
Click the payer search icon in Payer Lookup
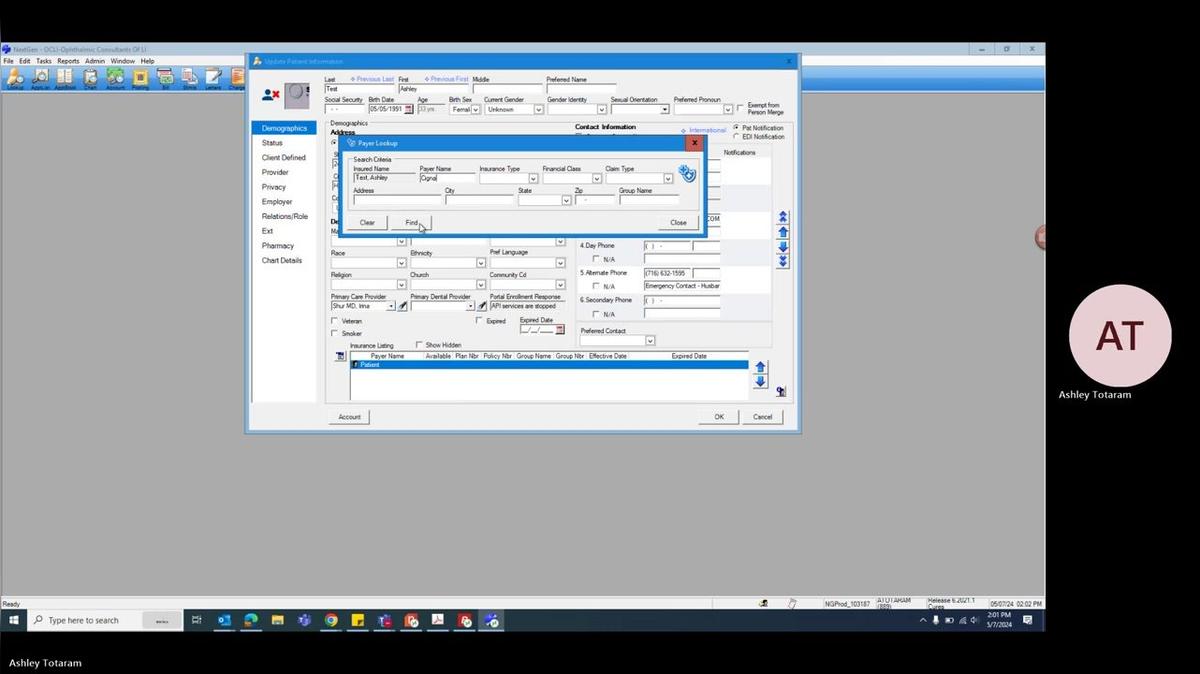click(687, 175)
